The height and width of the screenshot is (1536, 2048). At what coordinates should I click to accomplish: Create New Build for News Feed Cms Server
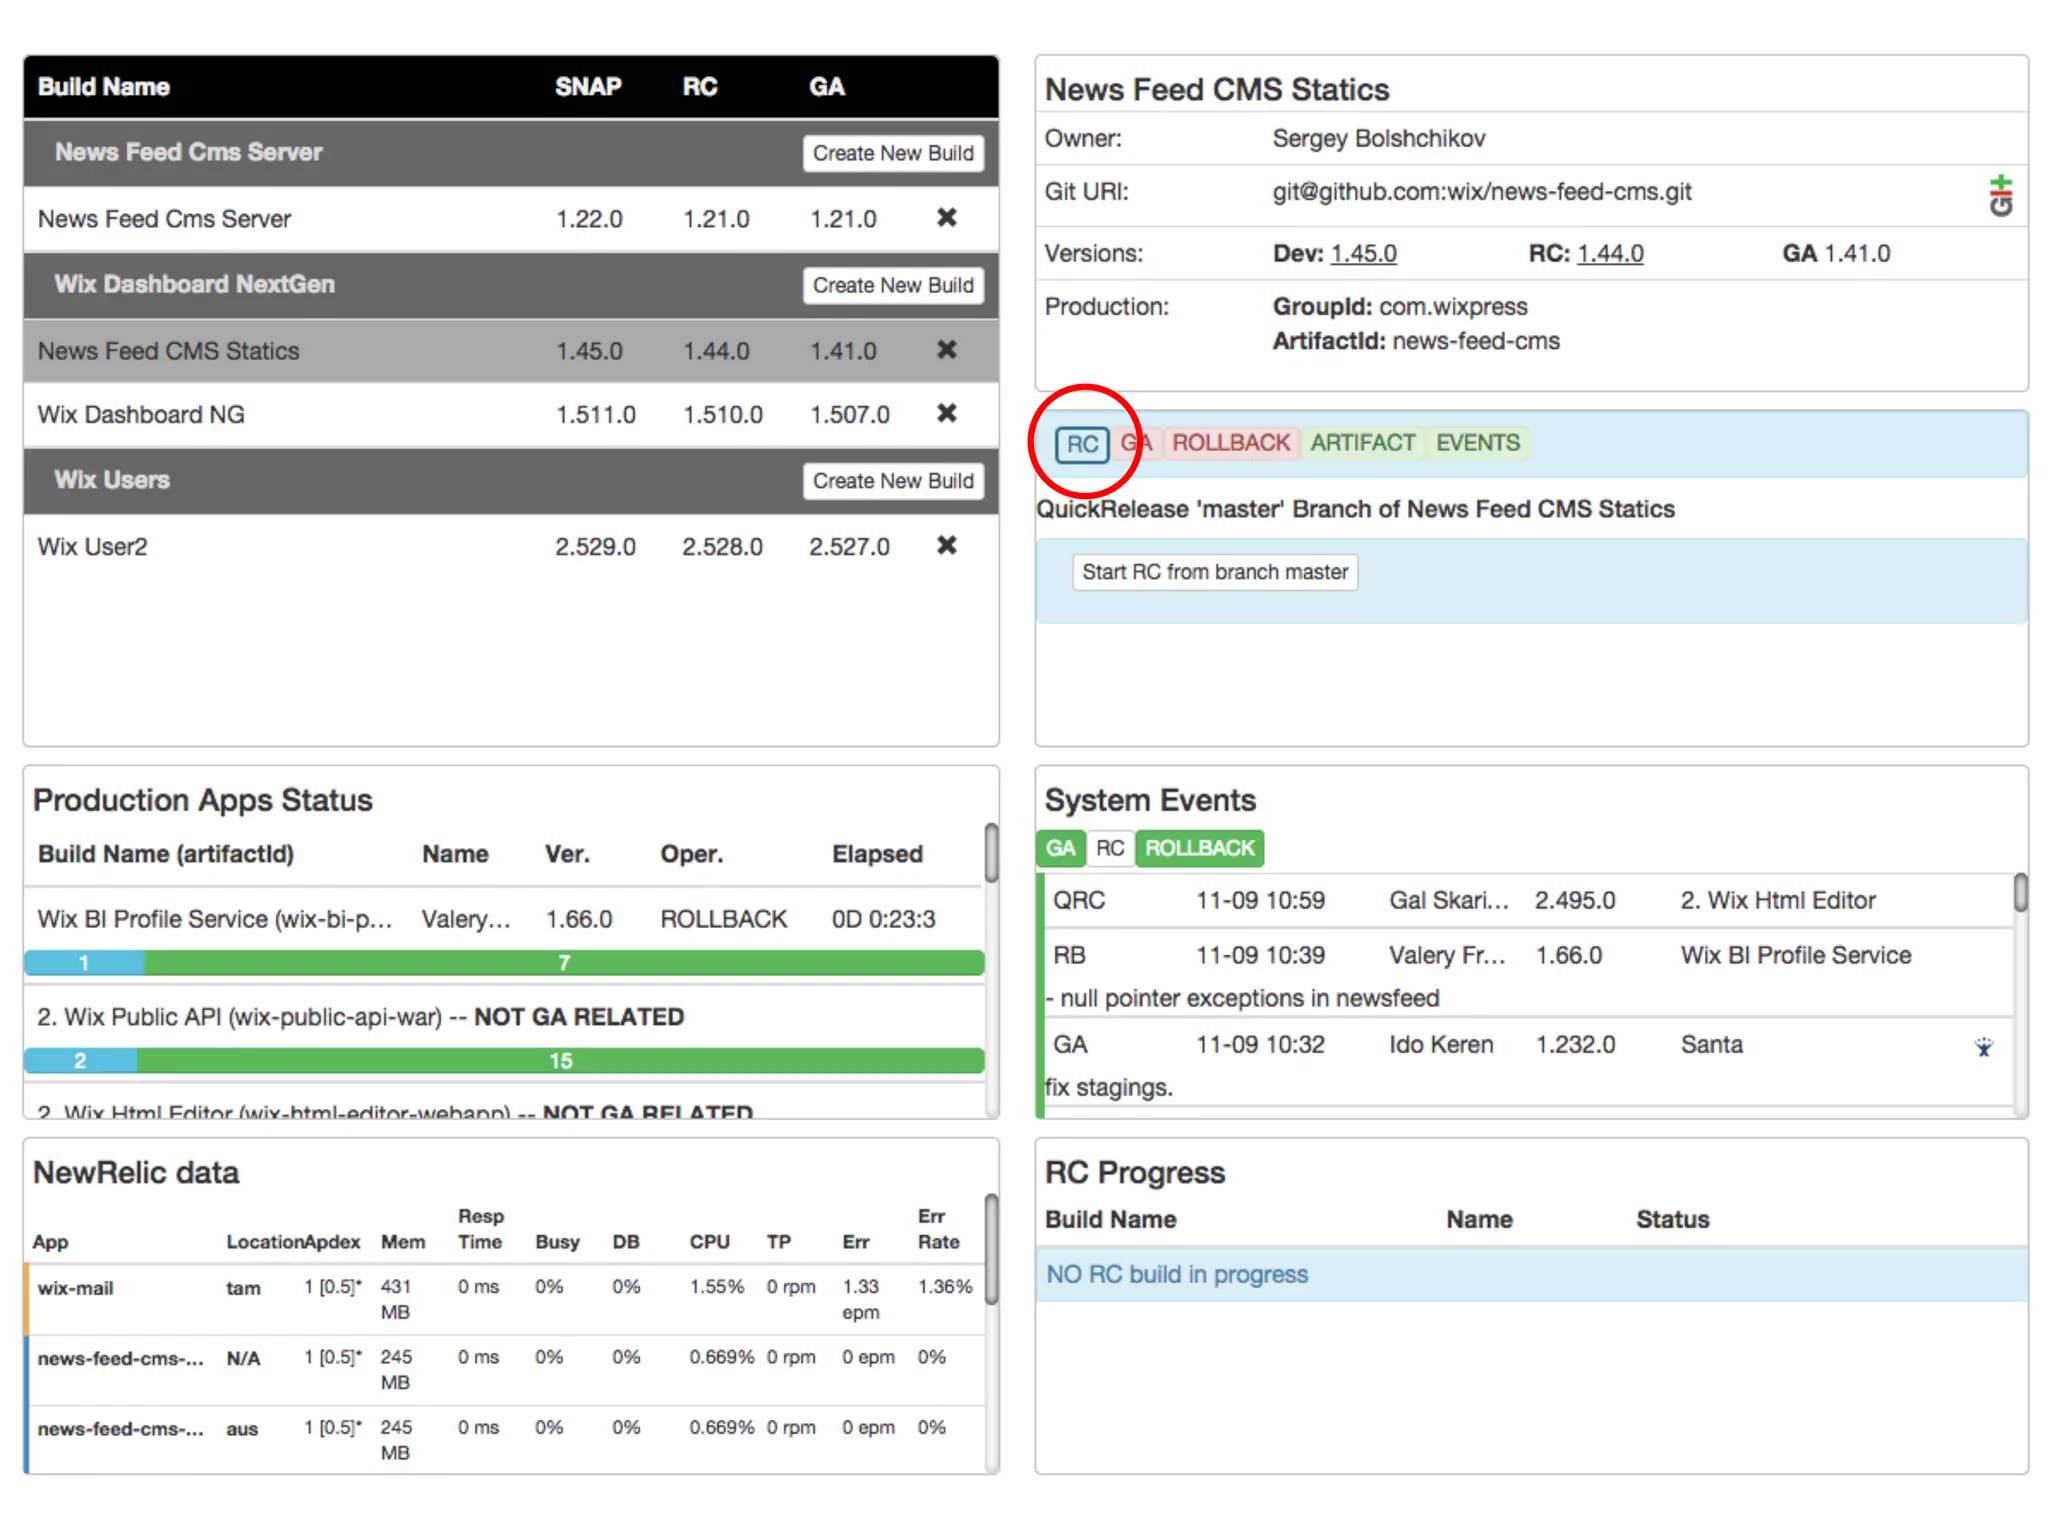click(x=892, y=153)
